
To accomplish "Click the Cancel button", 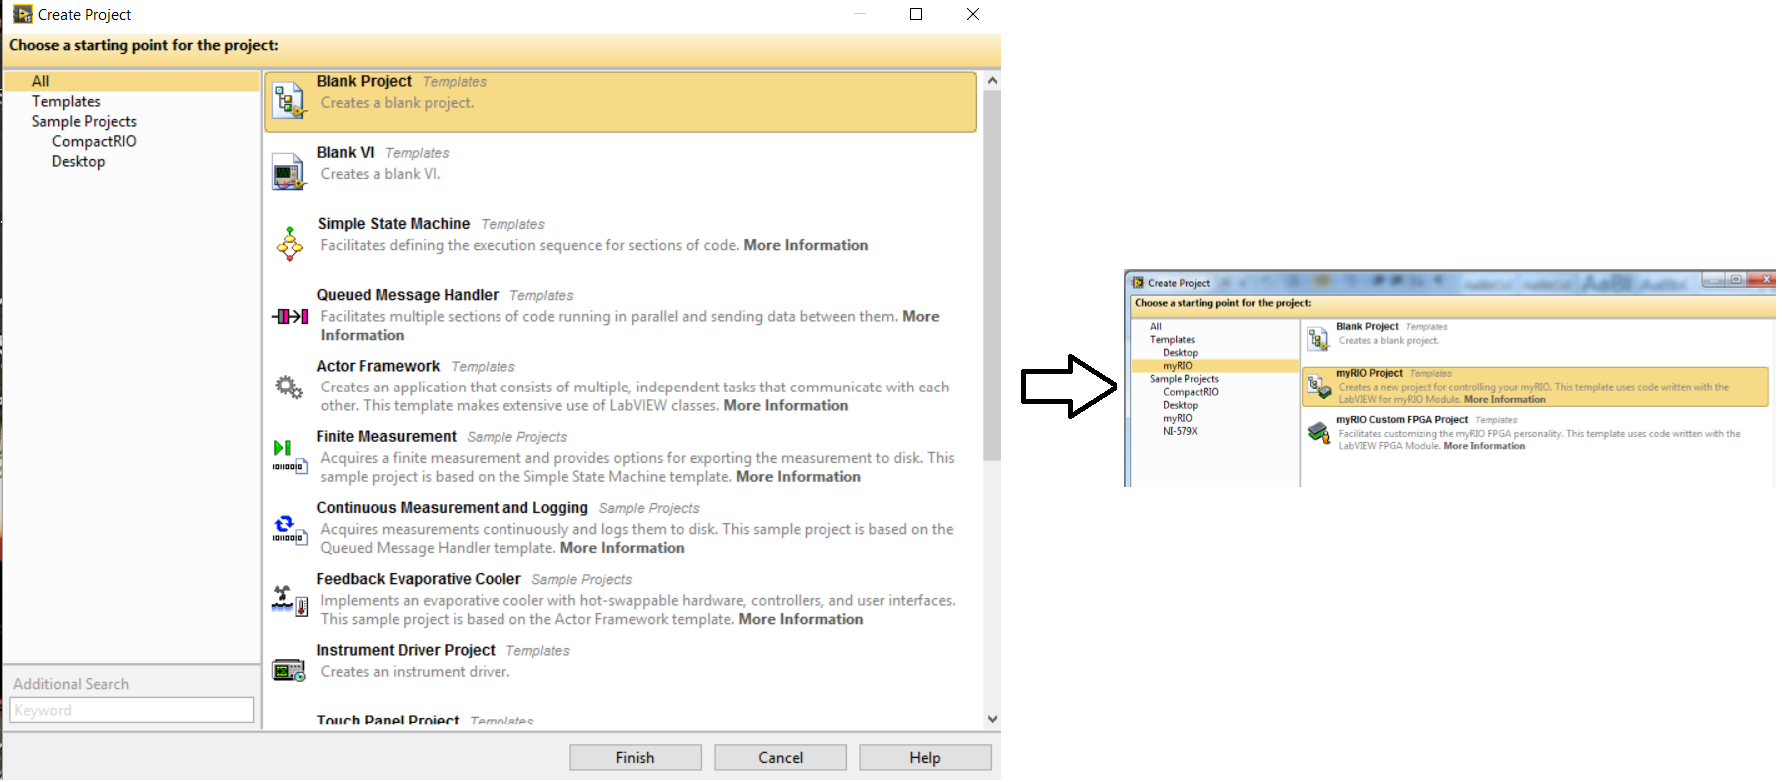I will 780,757.
